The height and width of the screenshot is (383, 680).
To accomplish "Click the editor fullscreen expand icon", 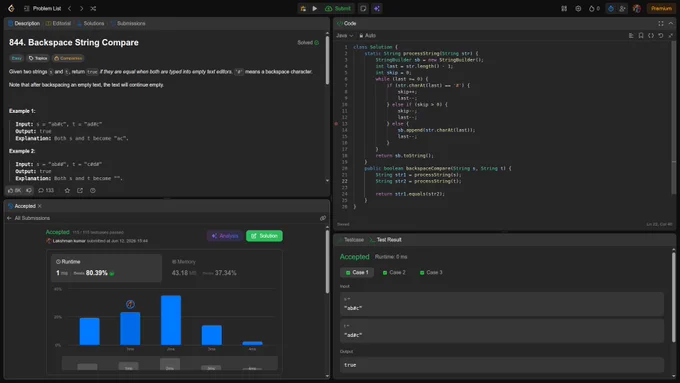I will [670, 36].
